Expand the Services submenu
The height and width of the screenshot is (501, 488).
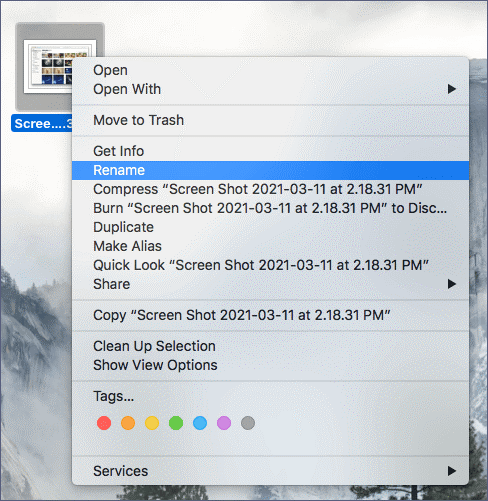270,471
